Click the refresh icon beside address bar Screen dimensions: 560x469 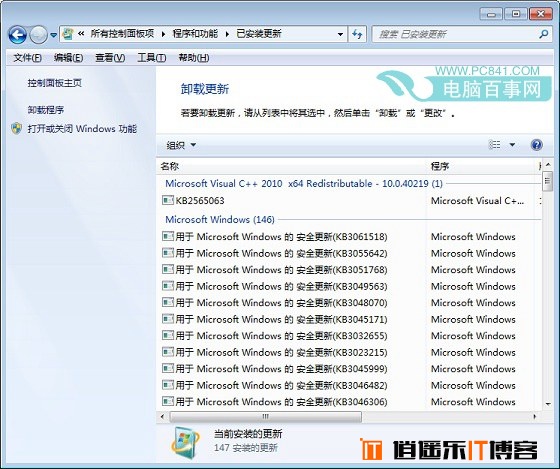(357, 34)
